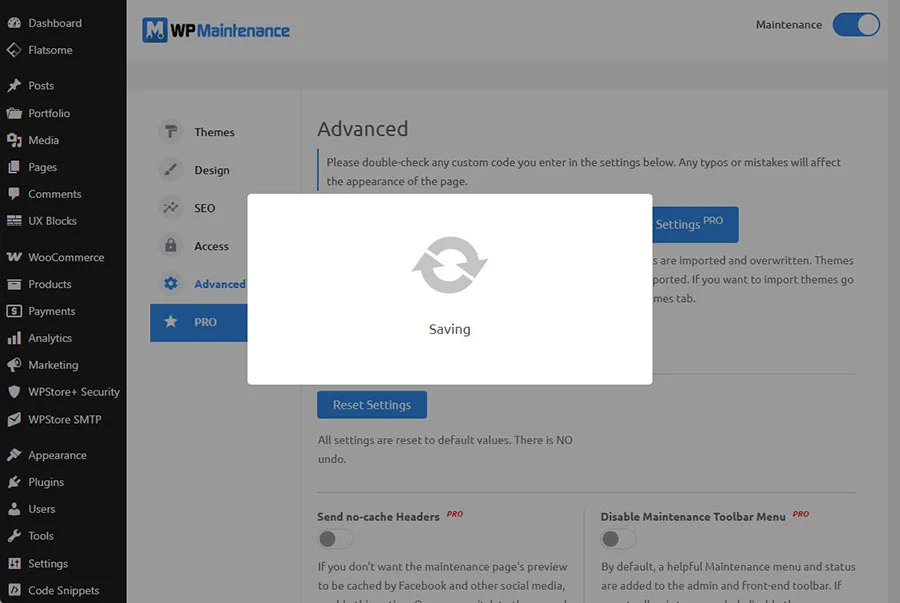Click the Products box icon
This screenshot has width=900, height=603.
coord(14,284)
